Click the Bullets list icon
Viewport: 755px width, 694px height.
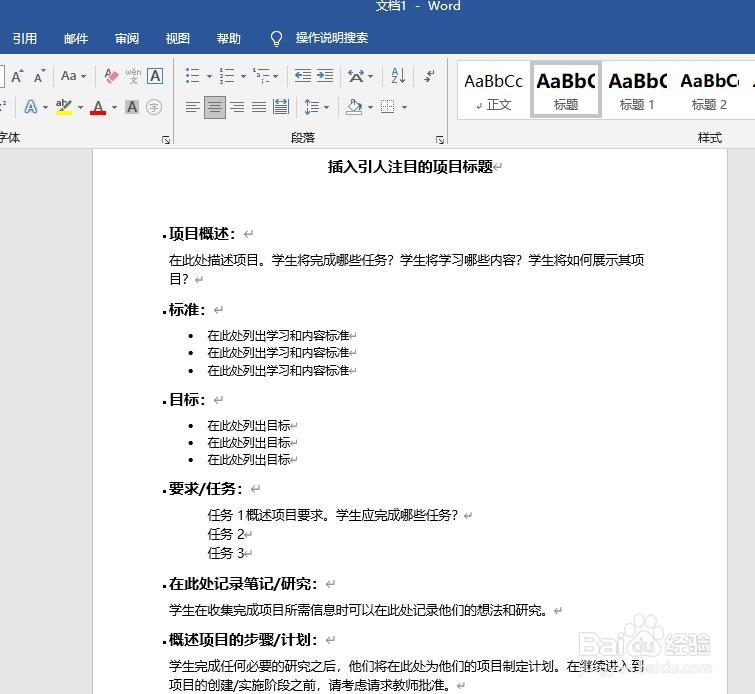tap(193, 76)
